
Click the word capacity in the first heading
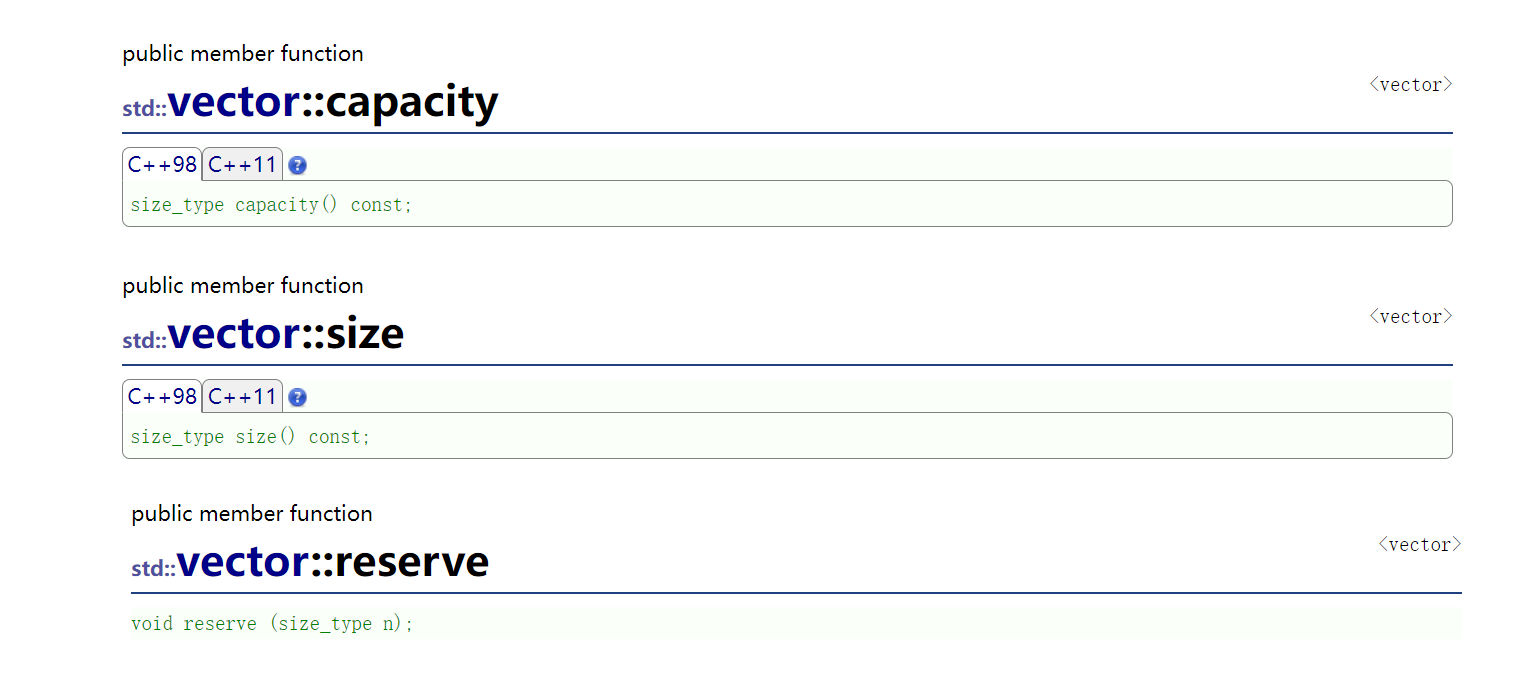412,102
